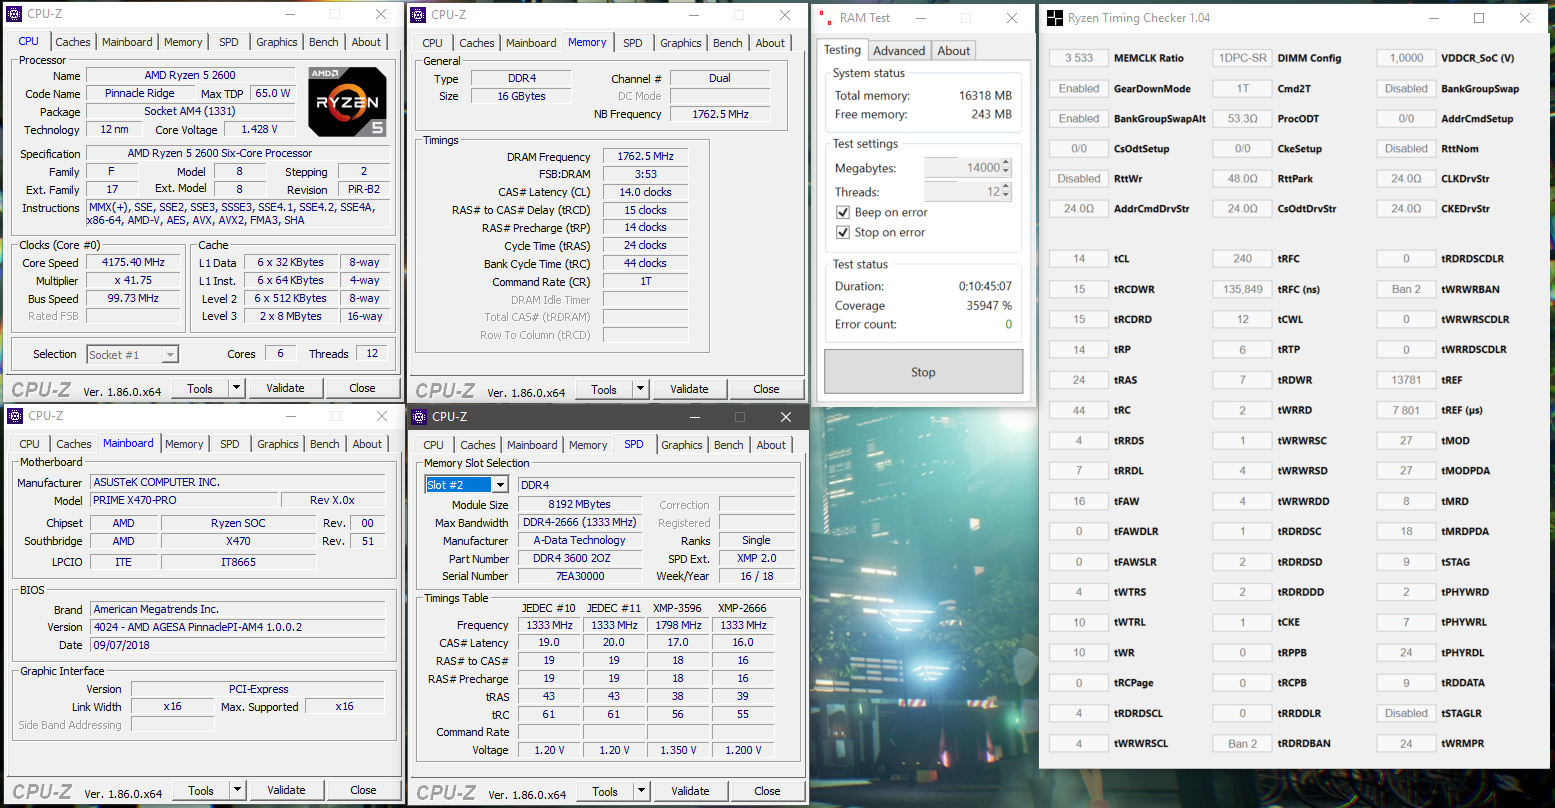Open the About tab in RAM Test
The height and width of the screenshot is (808, 1555).
point(953,51)
